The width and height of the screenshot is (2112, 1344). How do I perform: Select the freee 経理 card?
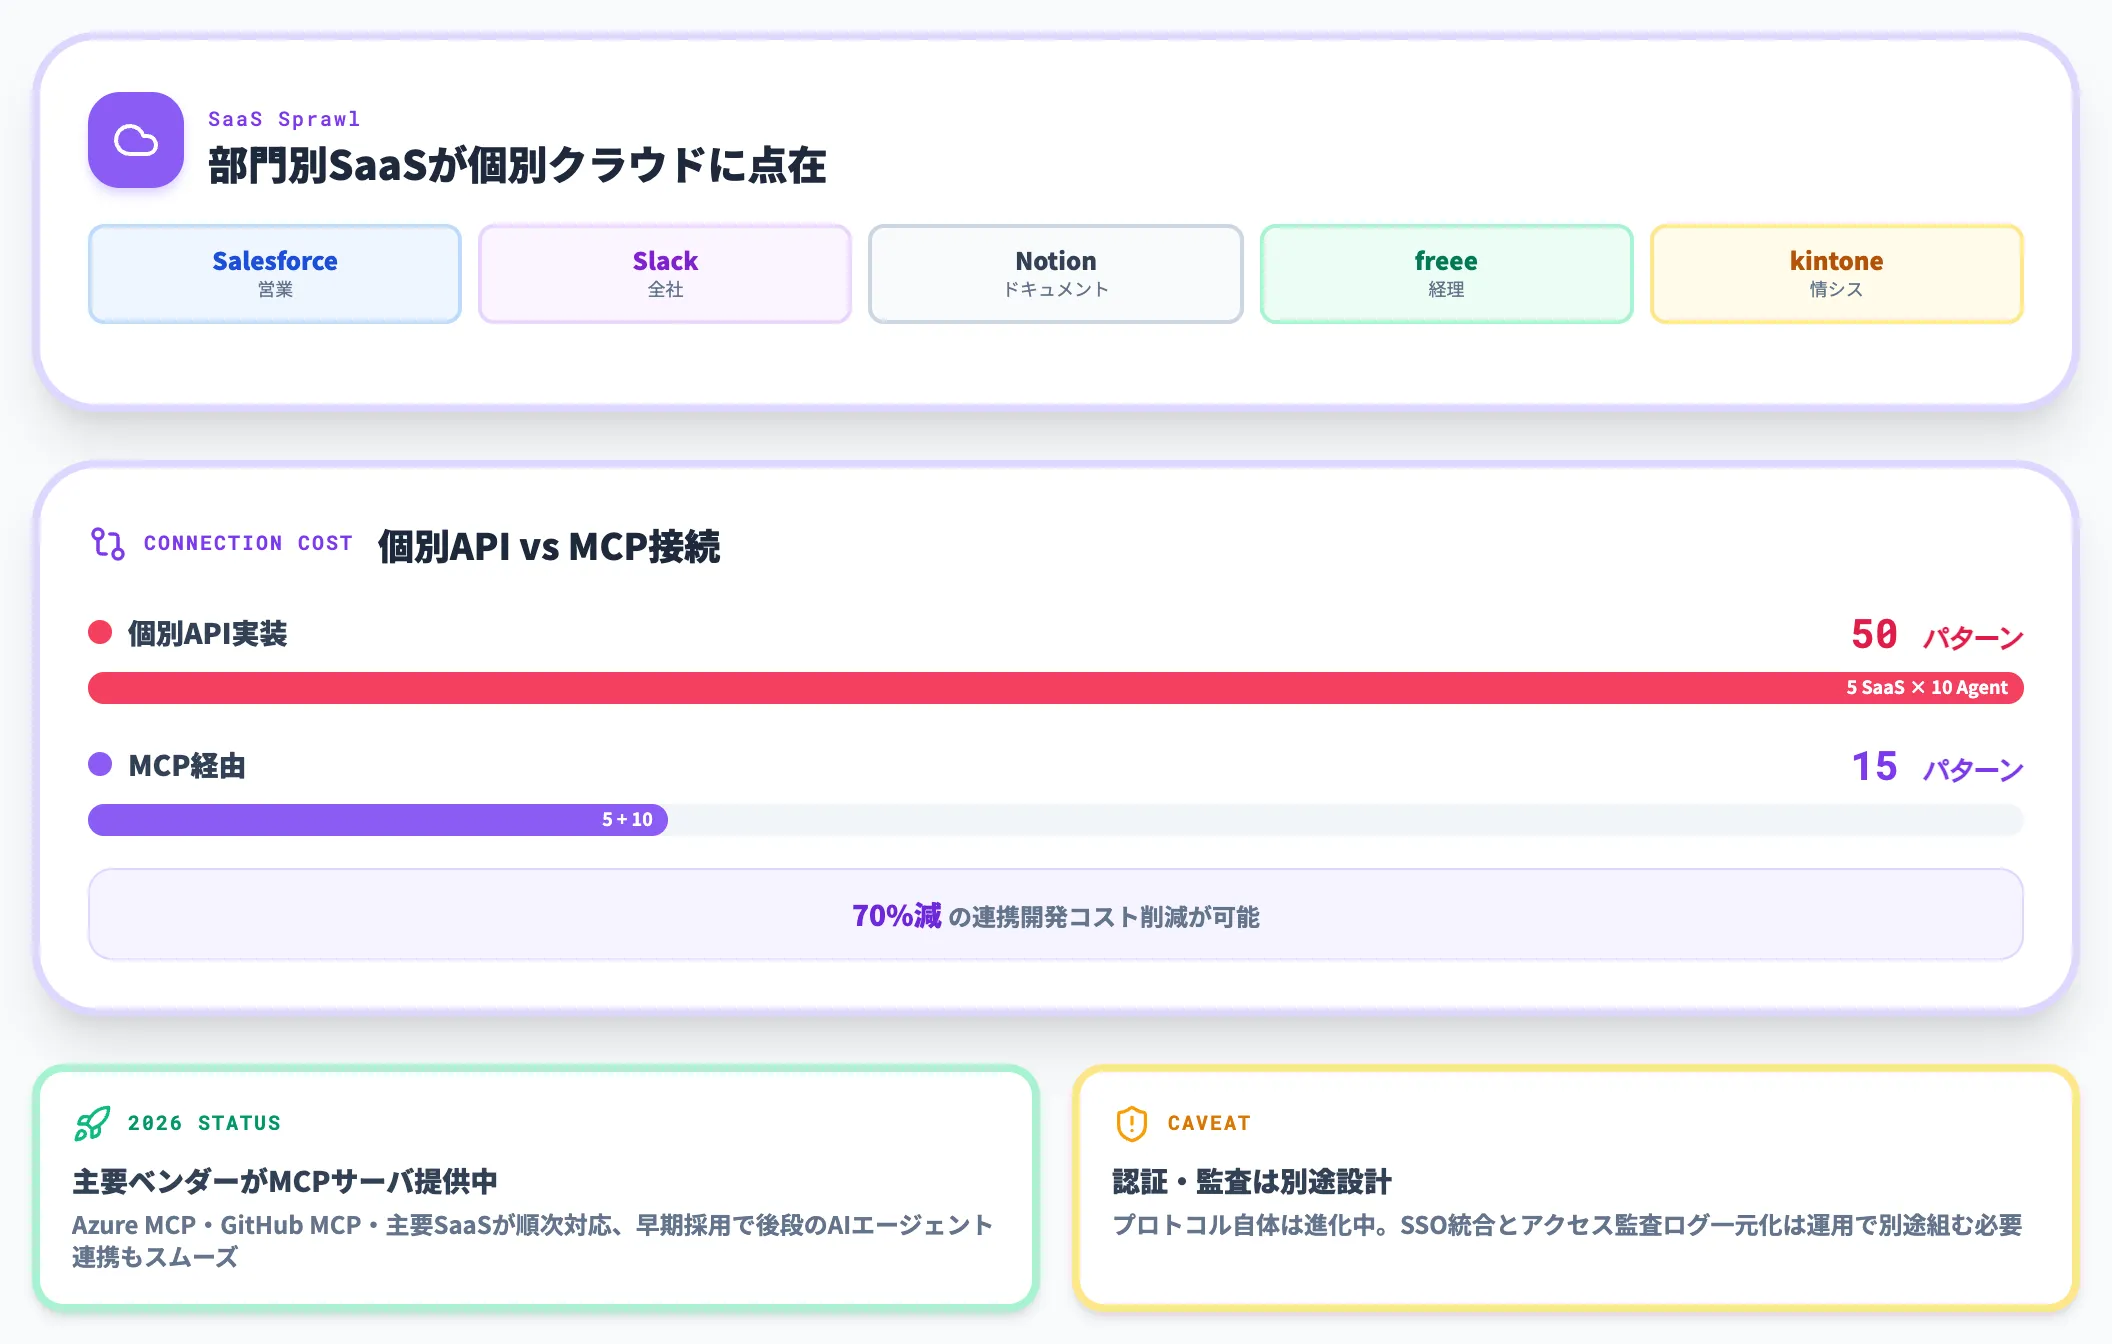pyautogui.click(x=1446, y=274)
